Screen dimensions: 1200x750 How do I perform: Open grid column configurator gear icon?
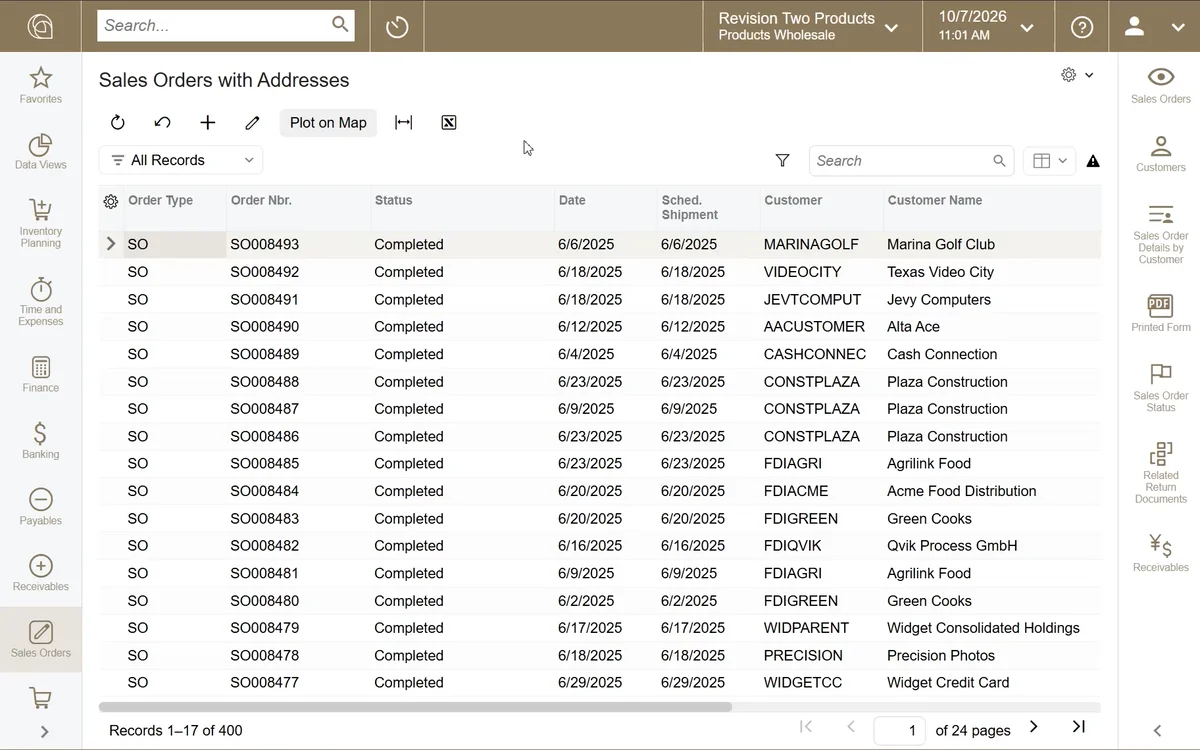111,201
